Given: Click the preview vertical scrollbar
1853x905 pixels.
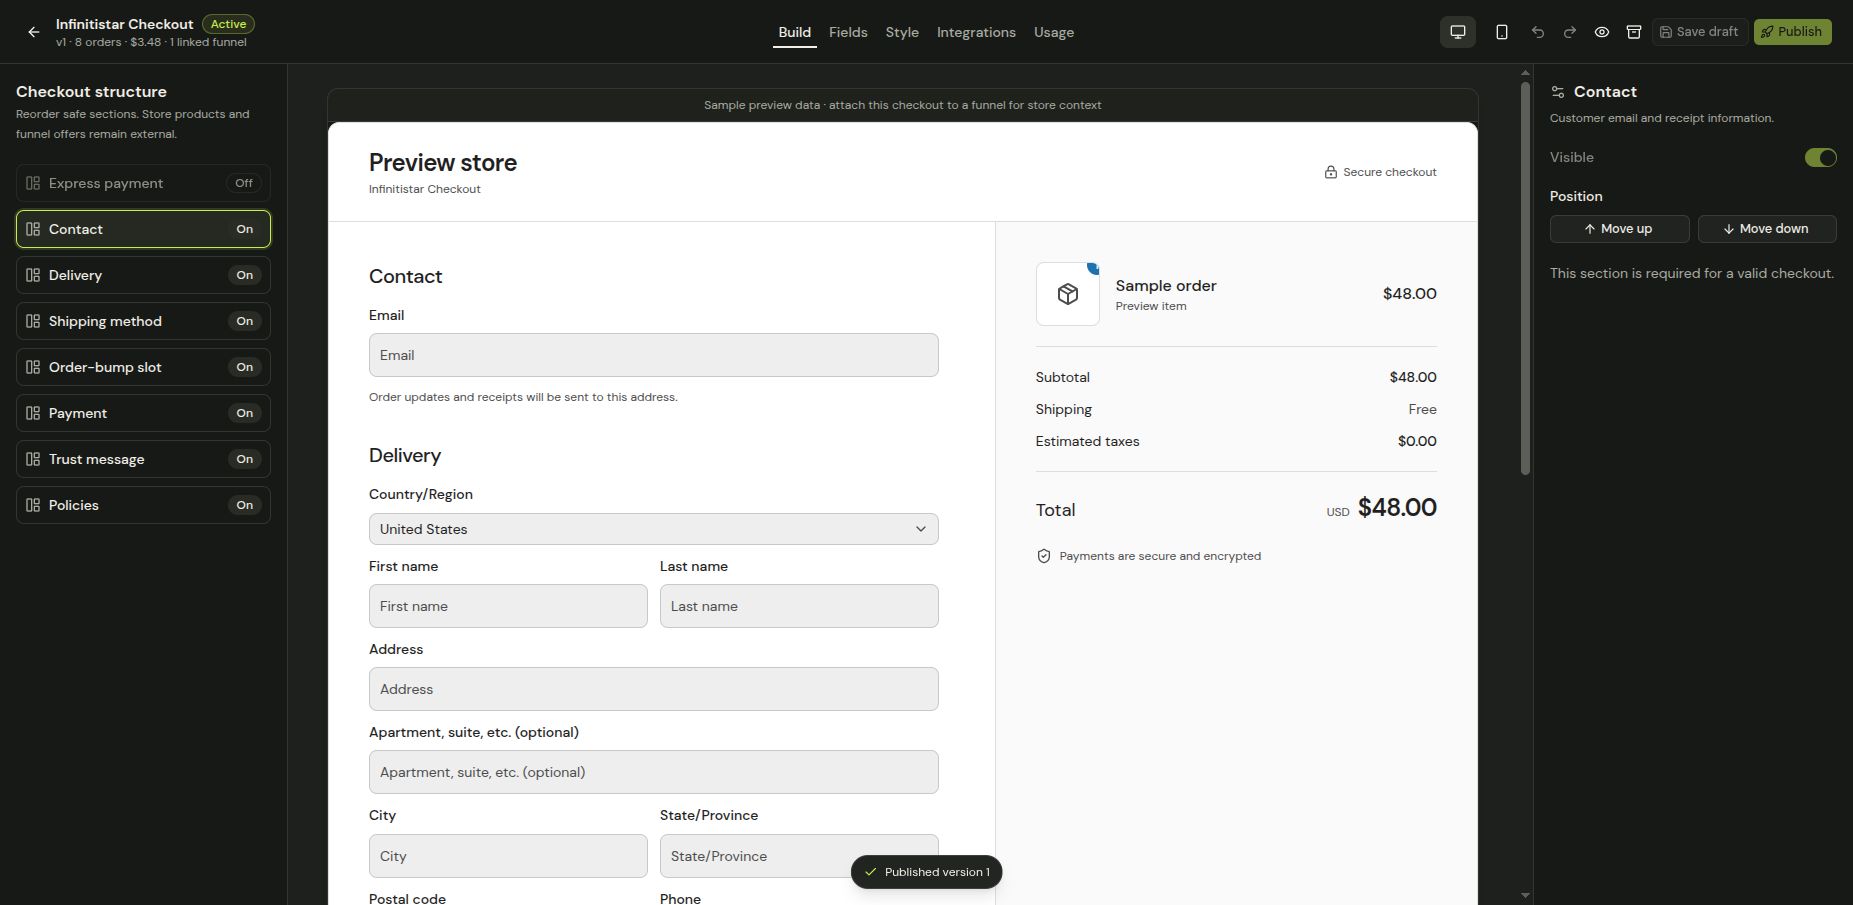Looking at the screenshot, I should point(1525,278).
